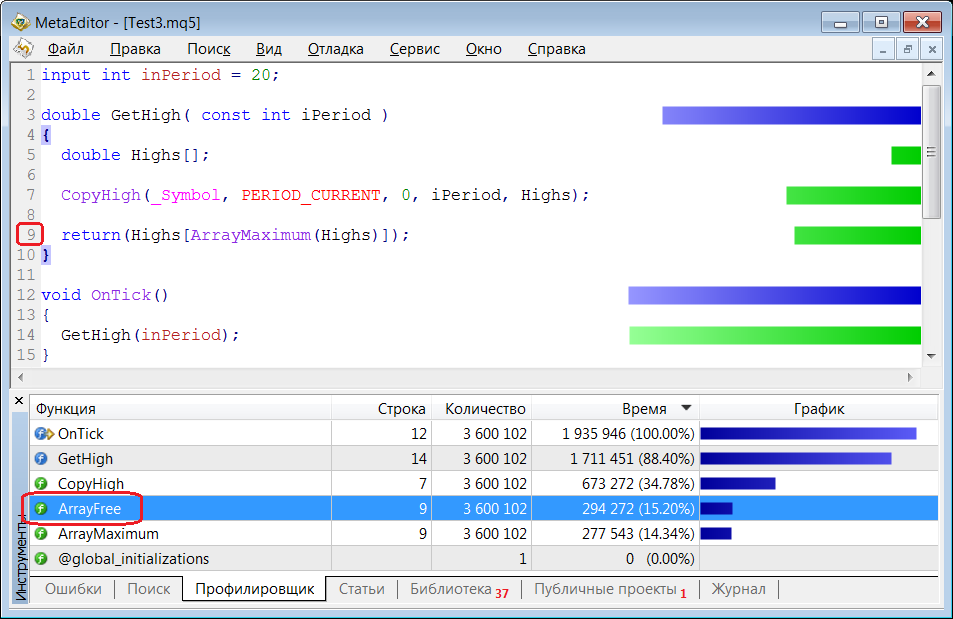
Task: Open the Публичные проекты tab
Action: pyautogui.click(x=610, y=589)
